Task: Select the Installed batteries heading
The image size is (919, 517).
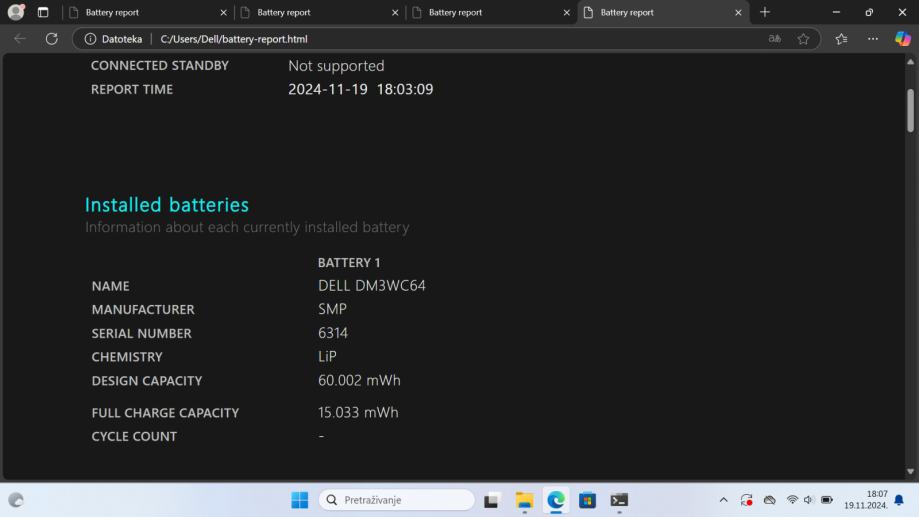Action: point(167,205)
